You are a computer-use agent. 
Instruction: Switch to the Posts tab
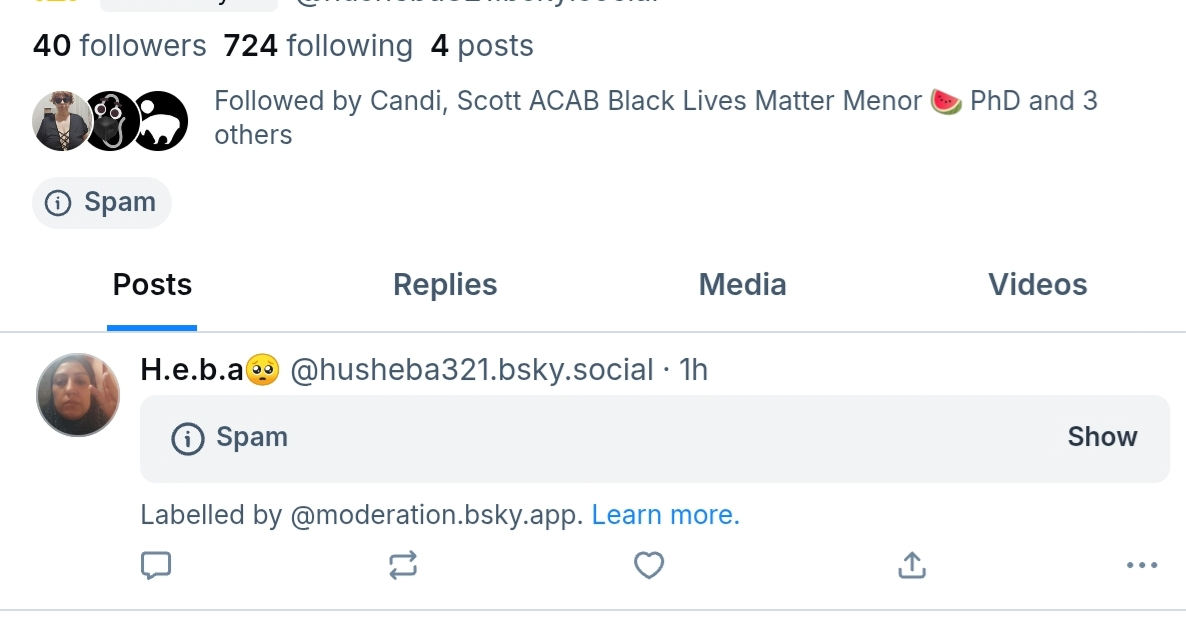[152, 285]
